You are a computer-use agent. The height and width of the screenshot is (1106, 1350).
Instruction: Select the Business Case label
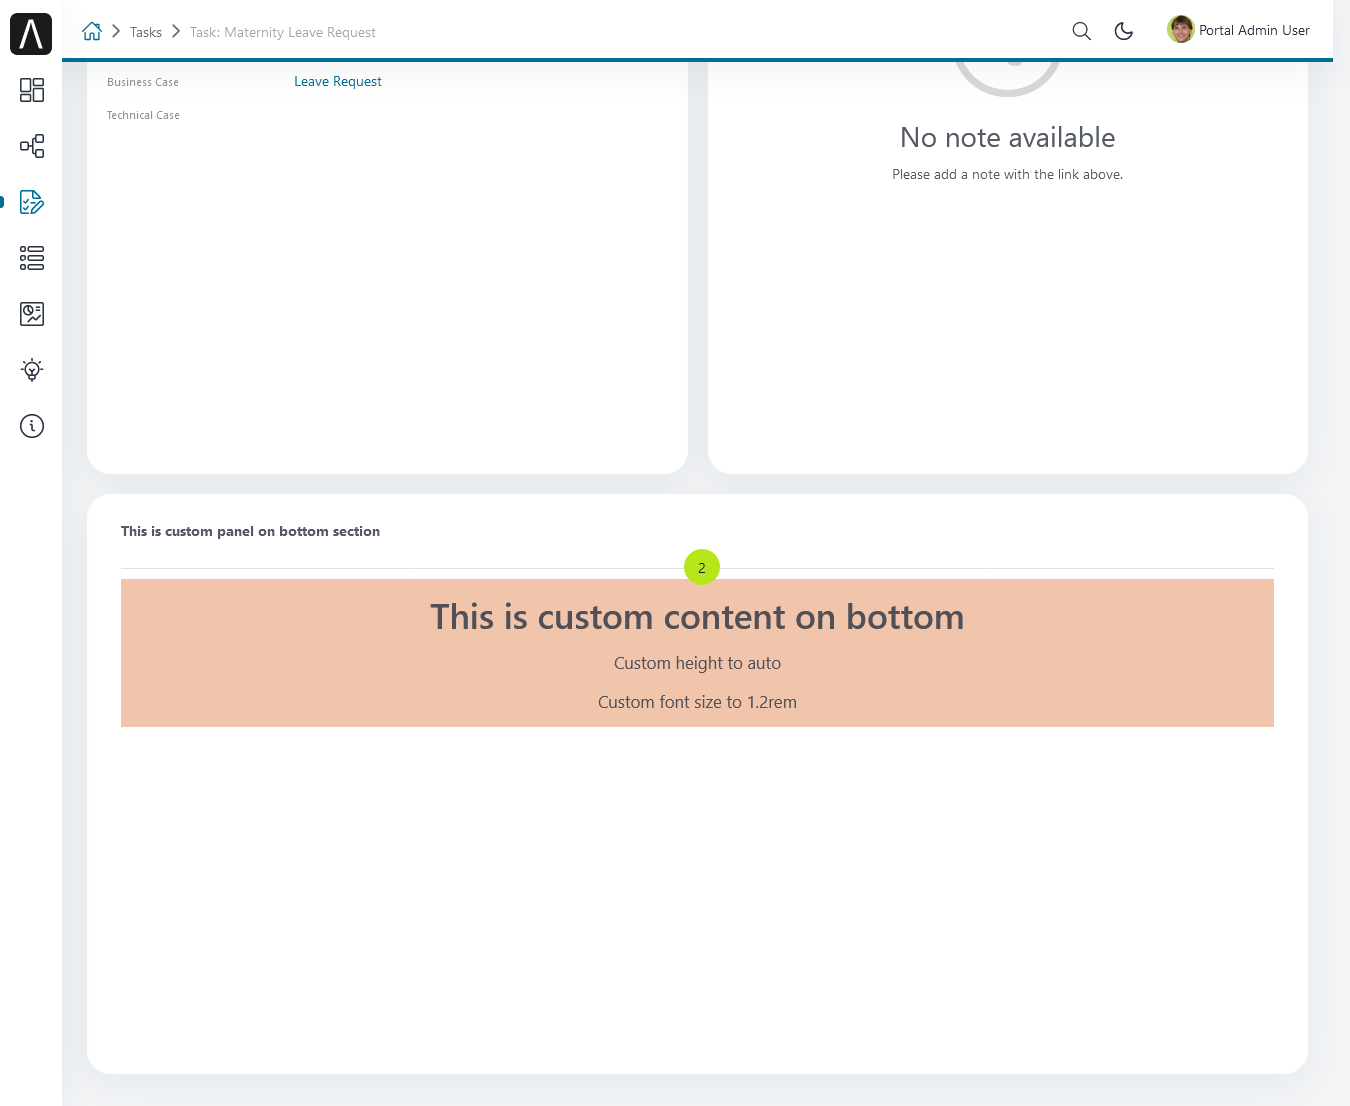143,82
